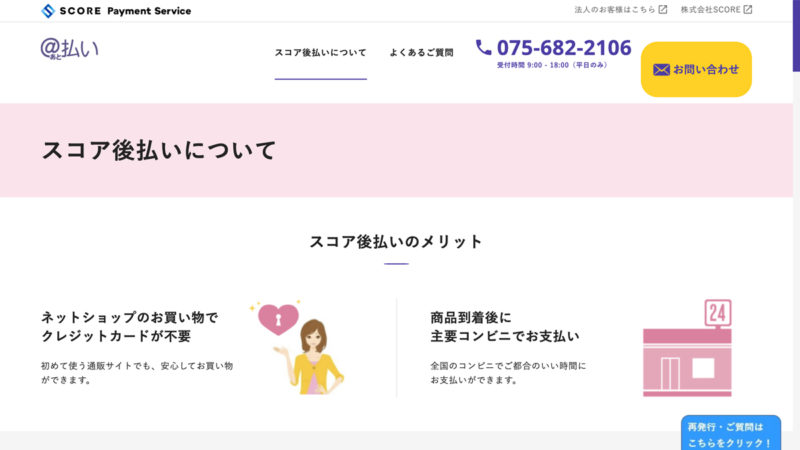Viewport: 800px width, 450px height.
Task: Click the phone handset icon
Action: 483,47
